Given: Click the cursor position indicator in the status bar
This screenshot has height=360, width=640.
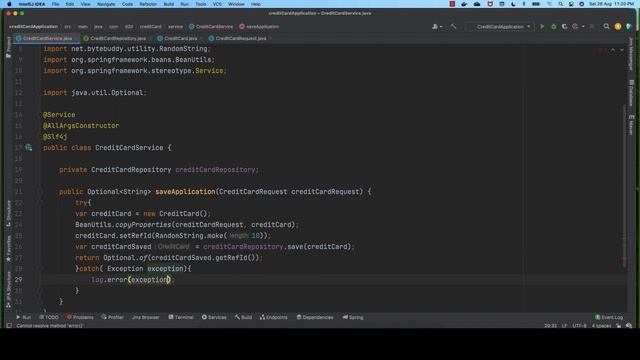Looking at the screenshot, I should [550, 326].
